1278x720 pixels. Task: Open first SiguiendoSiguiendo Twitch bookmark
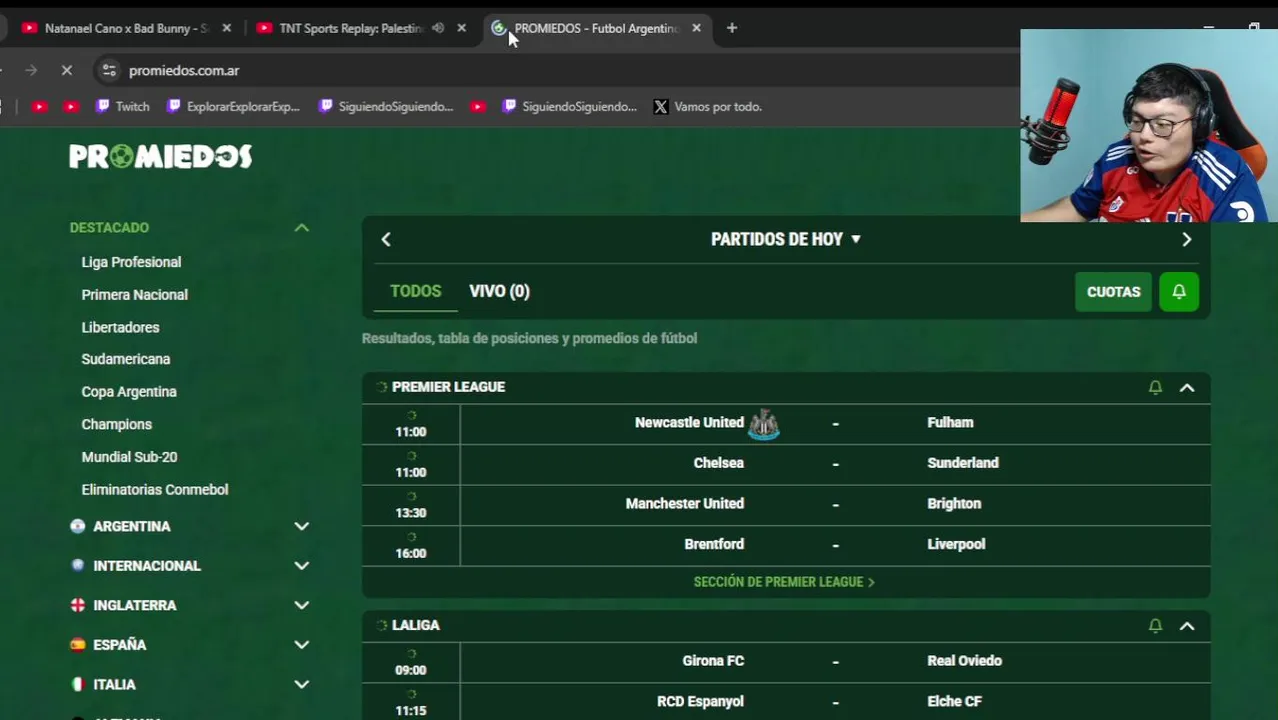click(386, 106)
